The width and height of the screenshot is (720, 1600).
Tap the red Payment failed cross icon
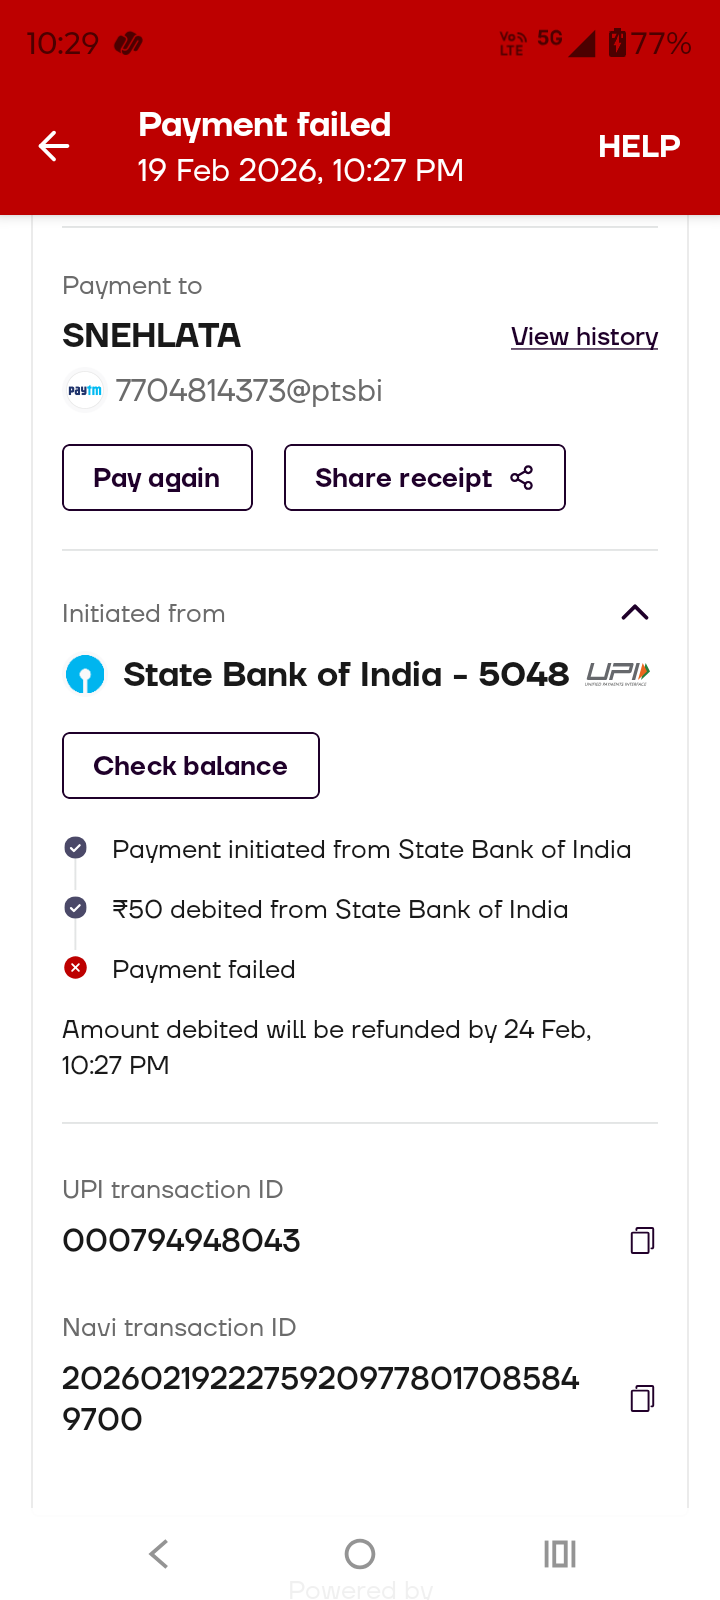(75, 968)
